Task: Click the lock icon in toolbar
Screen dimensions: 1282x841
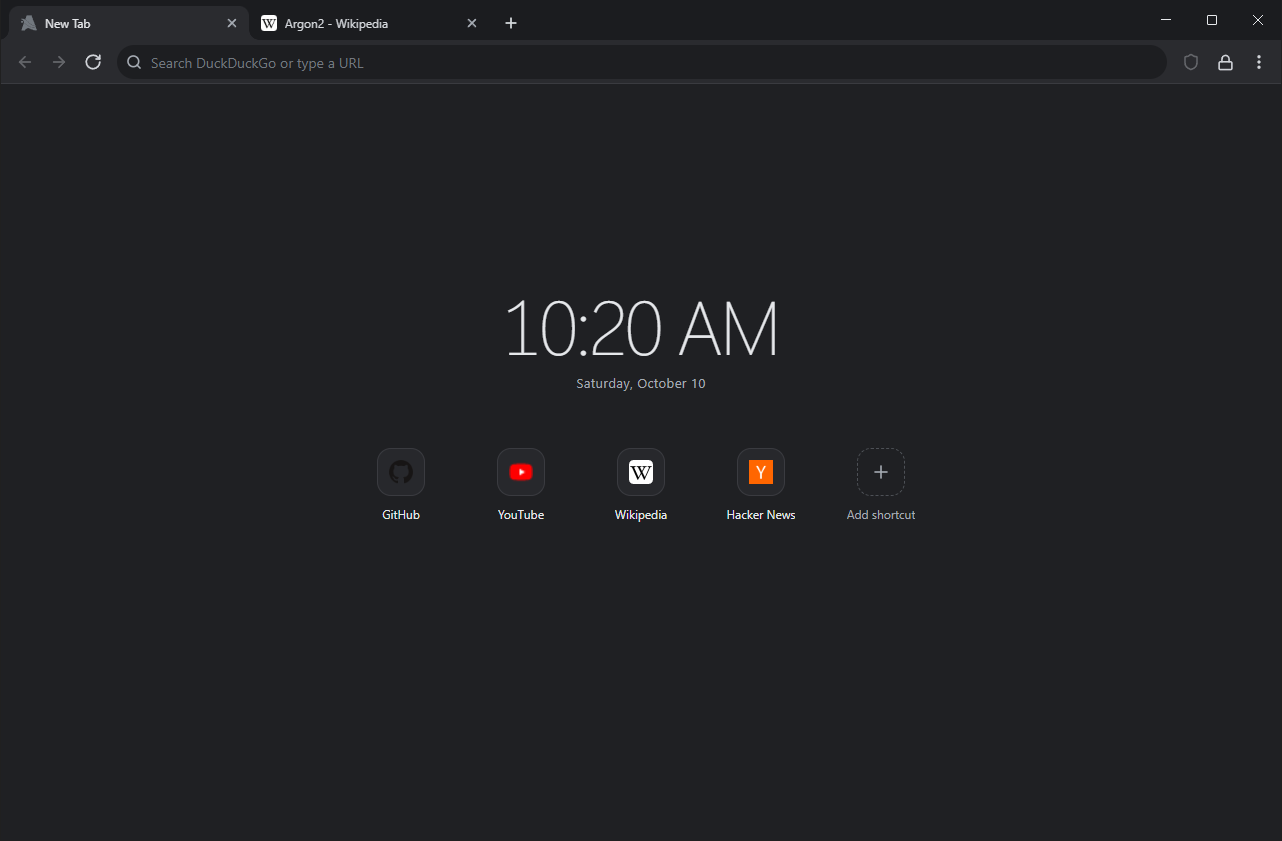Action: [x=1225, y=62]
